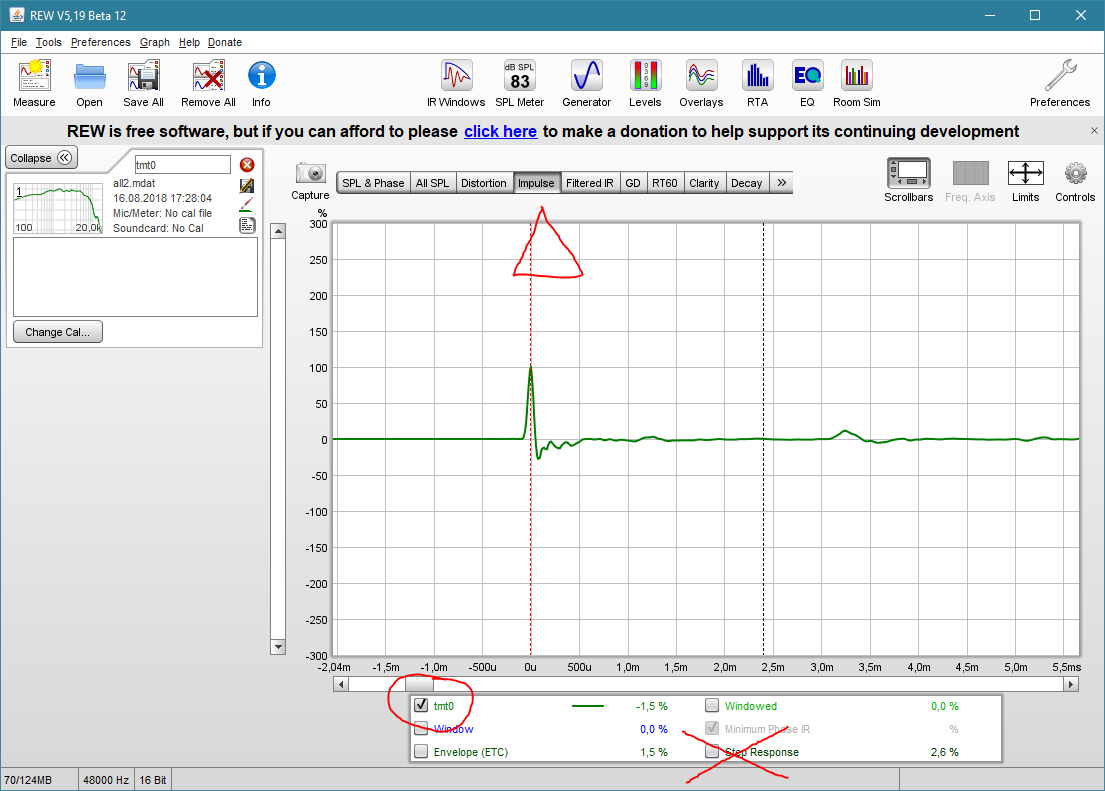The width and height of the screenshot is (1105, 791).
Task: Remove tmt0 measurement with red X icon
Action: 247,164
